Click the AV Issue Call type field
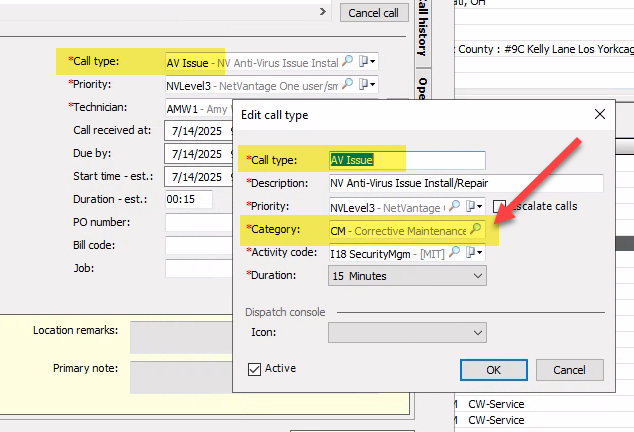 [407, 160]
